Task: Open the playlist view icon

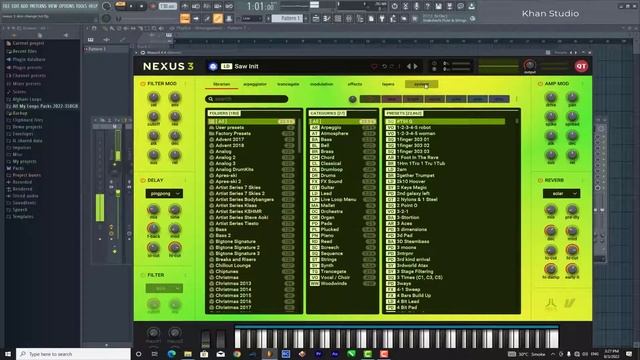Action: (316, 18)
